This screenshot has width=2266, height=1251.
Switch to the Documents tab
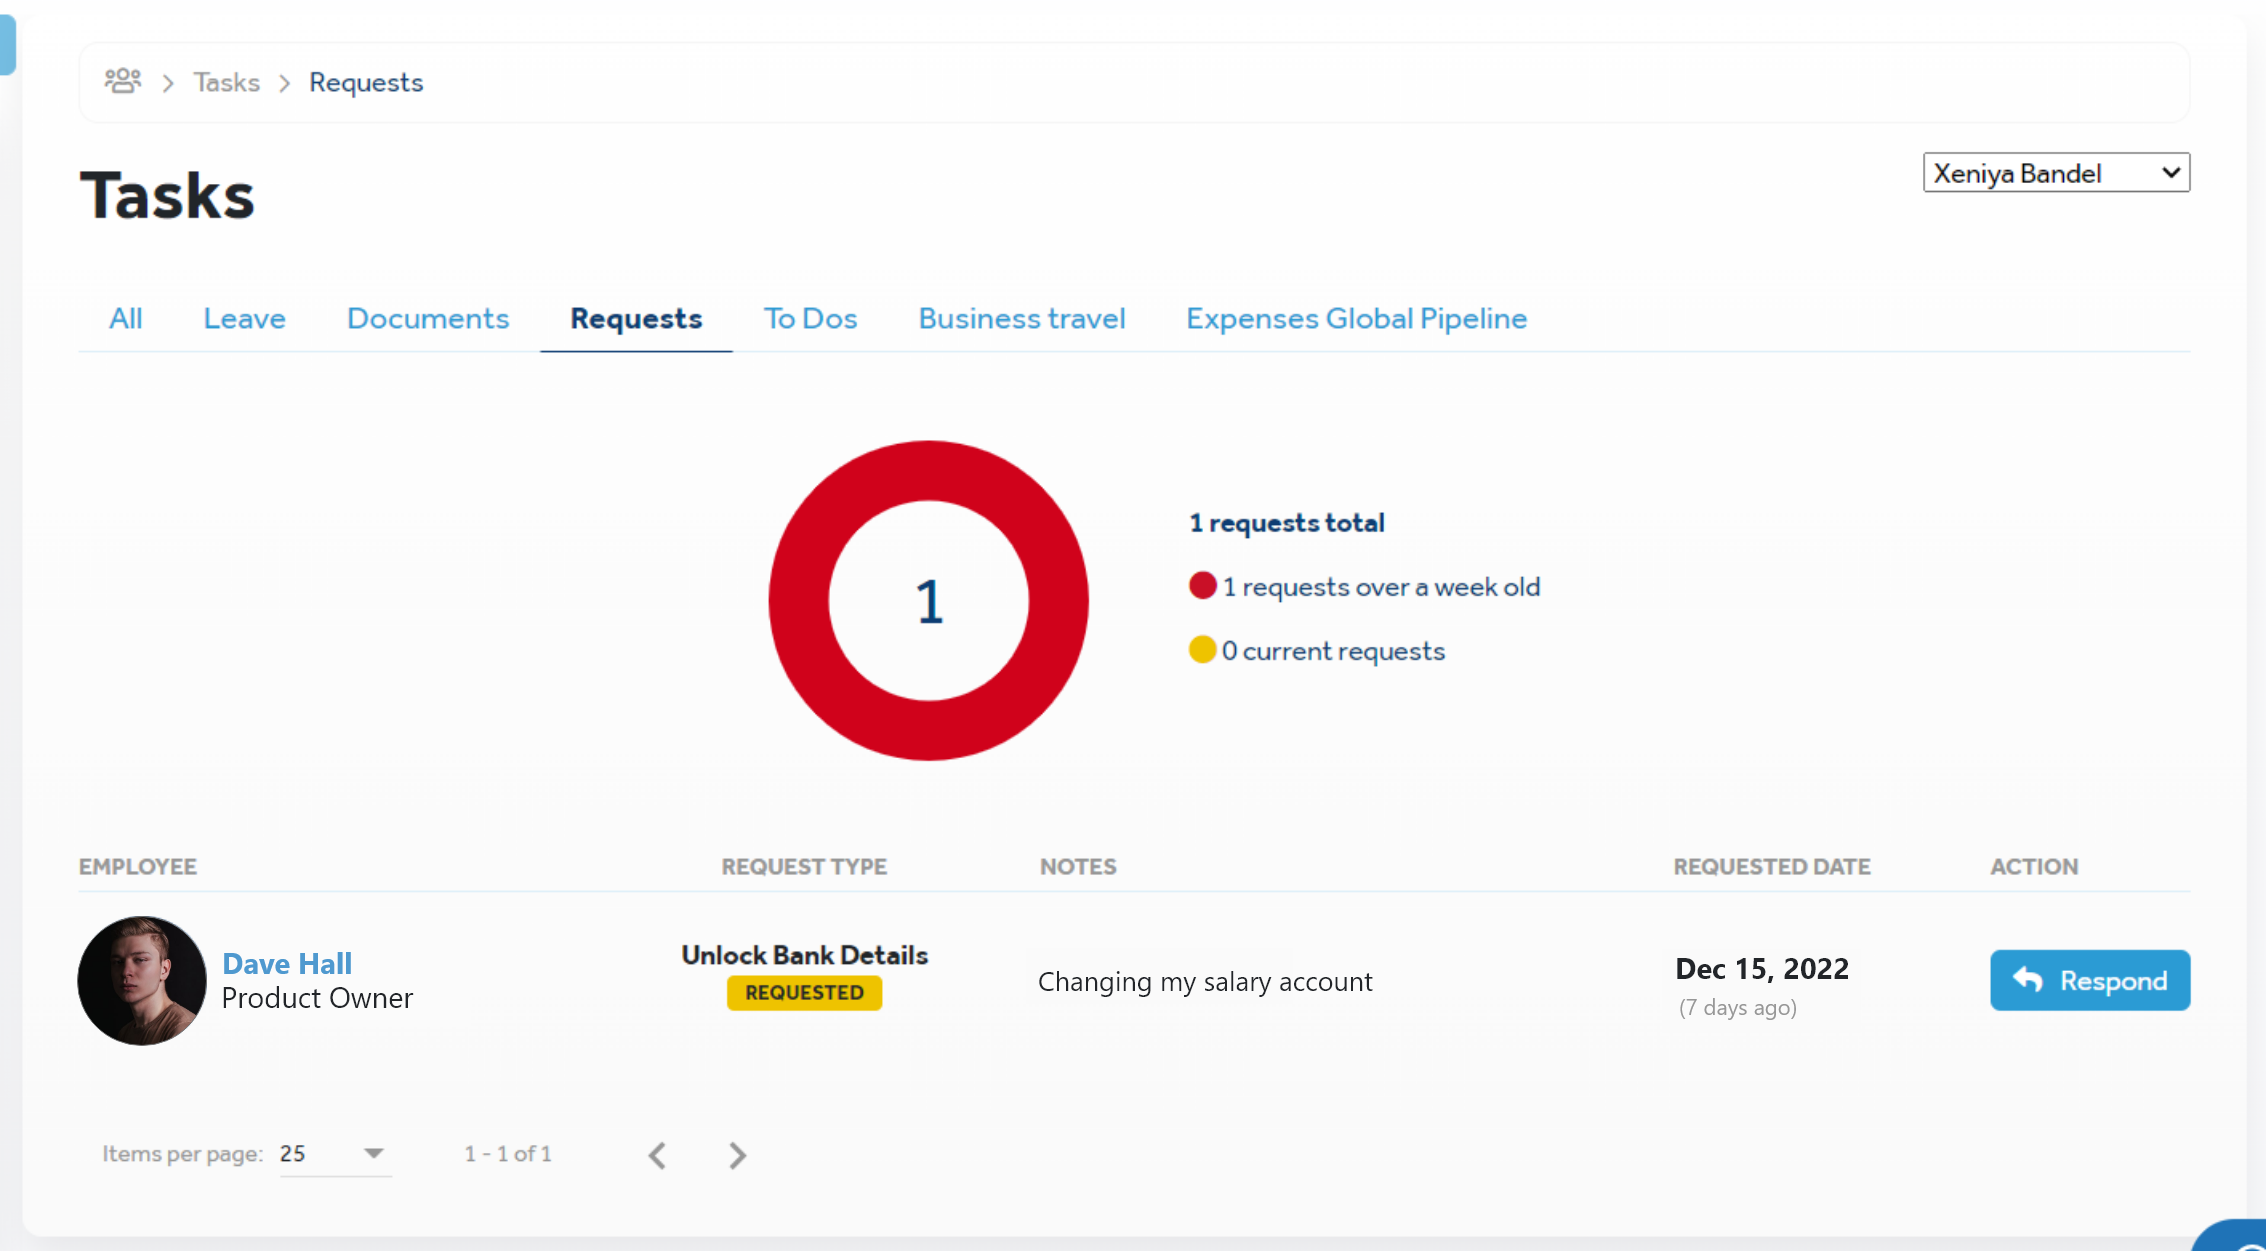point(428,319)
